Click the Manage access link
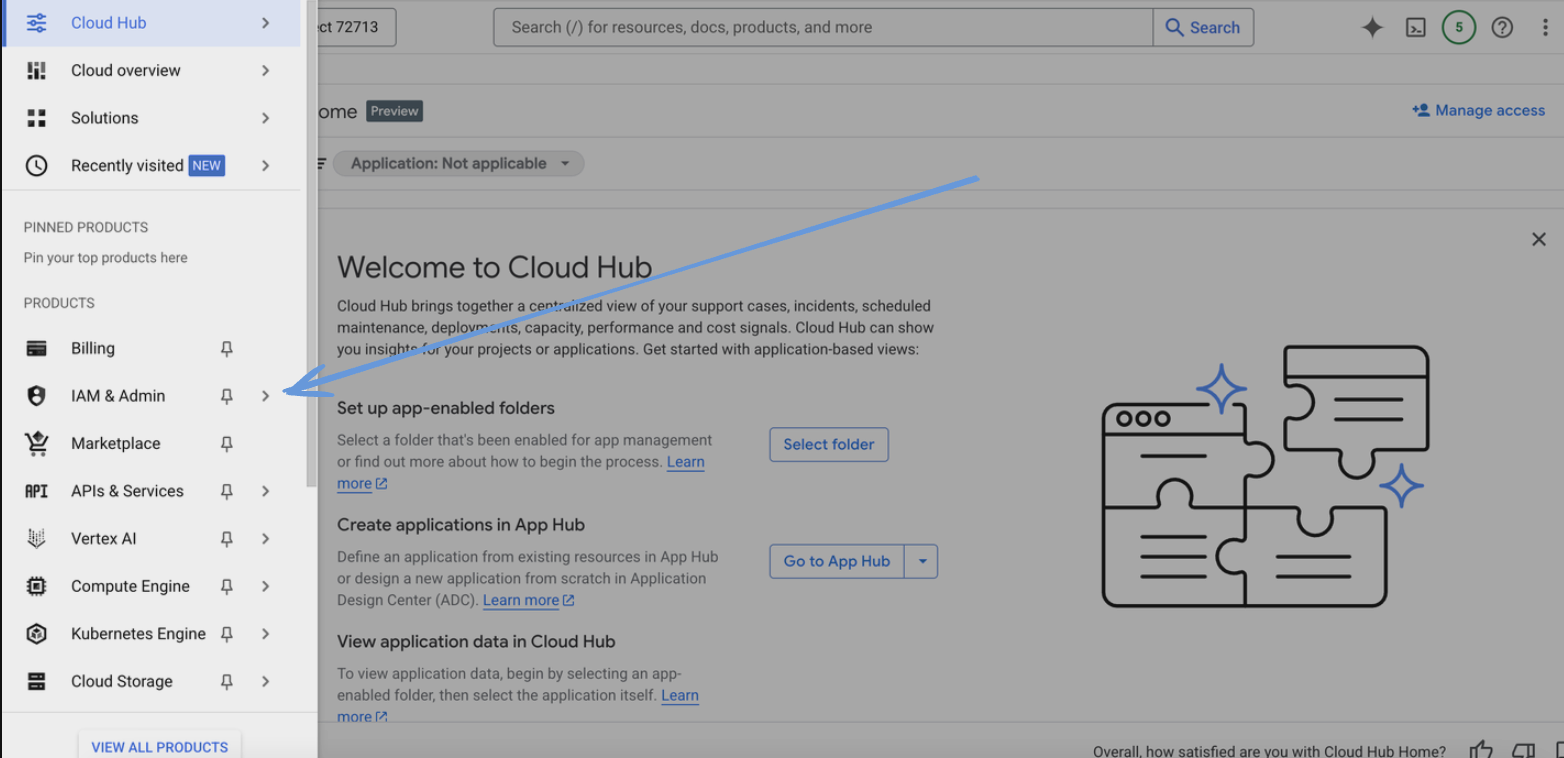 coord(1478,111)
